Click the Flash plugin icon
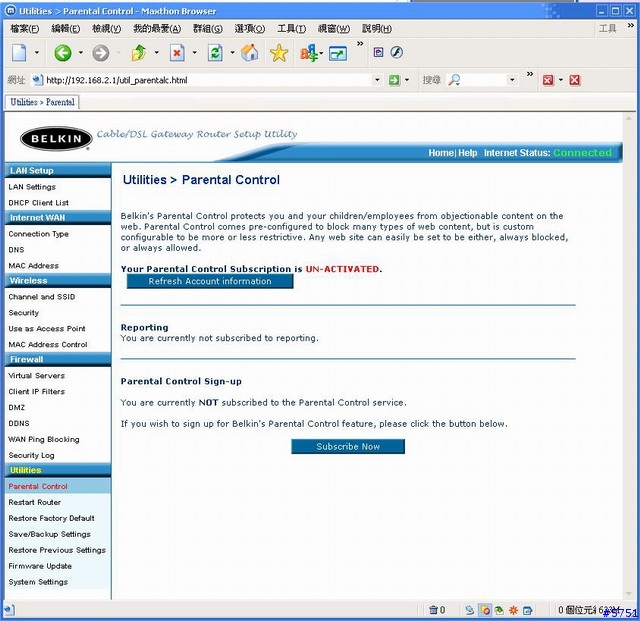 click(x=397, y=52)
